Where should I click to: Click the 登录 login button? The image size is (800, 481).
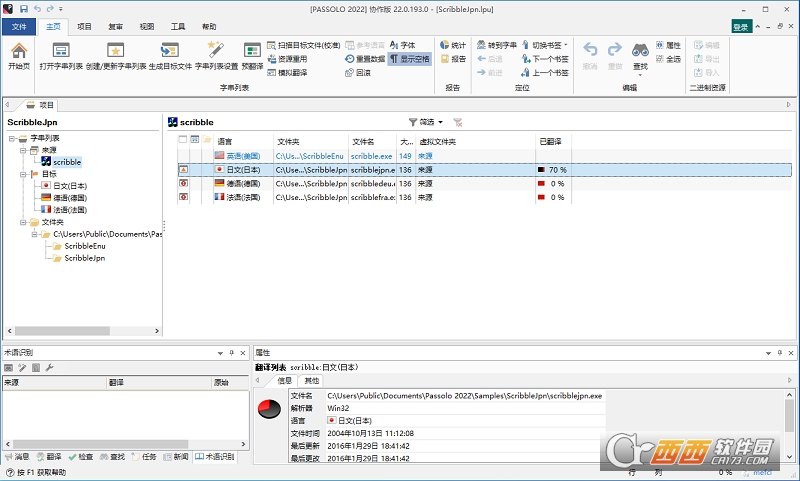[x=741, y=27]
